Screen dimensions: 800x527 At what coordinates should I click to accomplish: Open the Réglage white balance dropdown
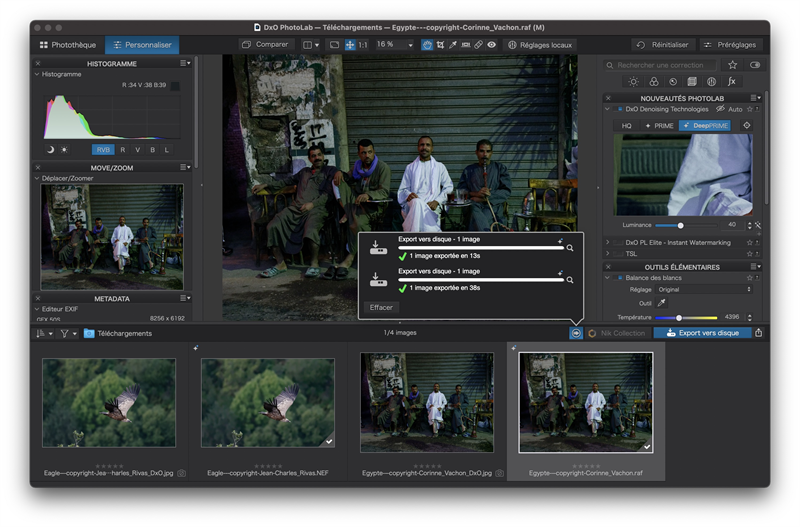(705, 289)
